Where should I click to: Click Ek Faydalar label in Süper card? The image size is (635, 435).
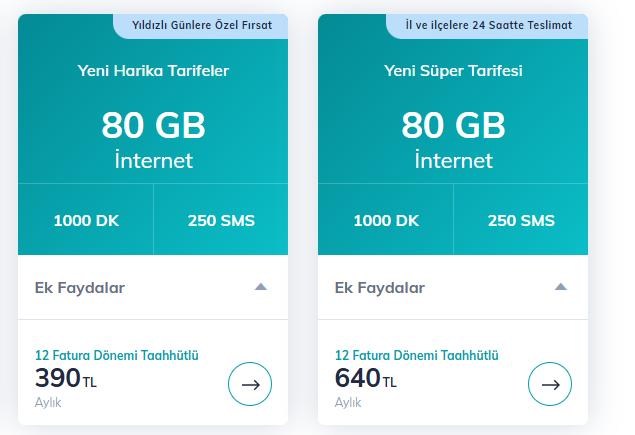[380, 288]
